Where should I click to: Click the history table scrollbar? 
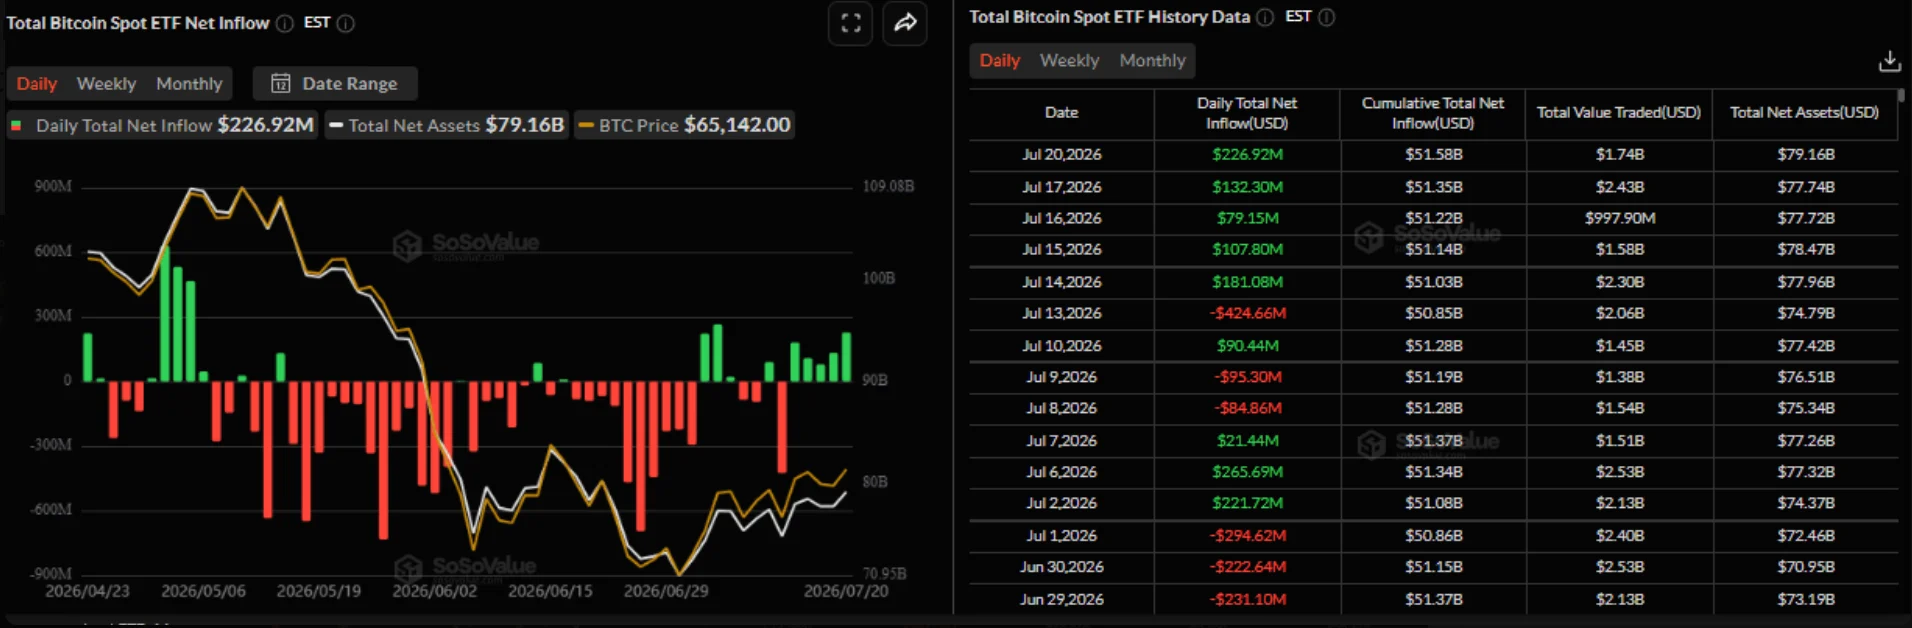click(x=1902, y=96)
